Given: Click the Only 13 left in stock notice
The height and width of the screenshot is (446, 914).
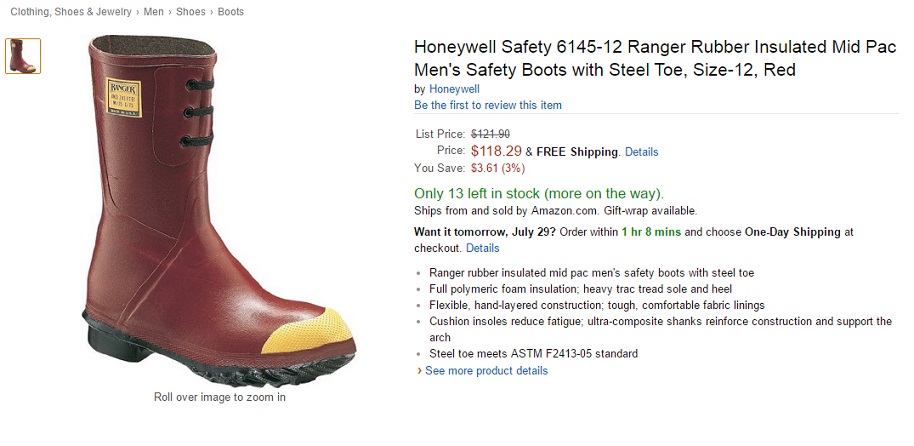Looking at the screenshot, I should 538,193.
